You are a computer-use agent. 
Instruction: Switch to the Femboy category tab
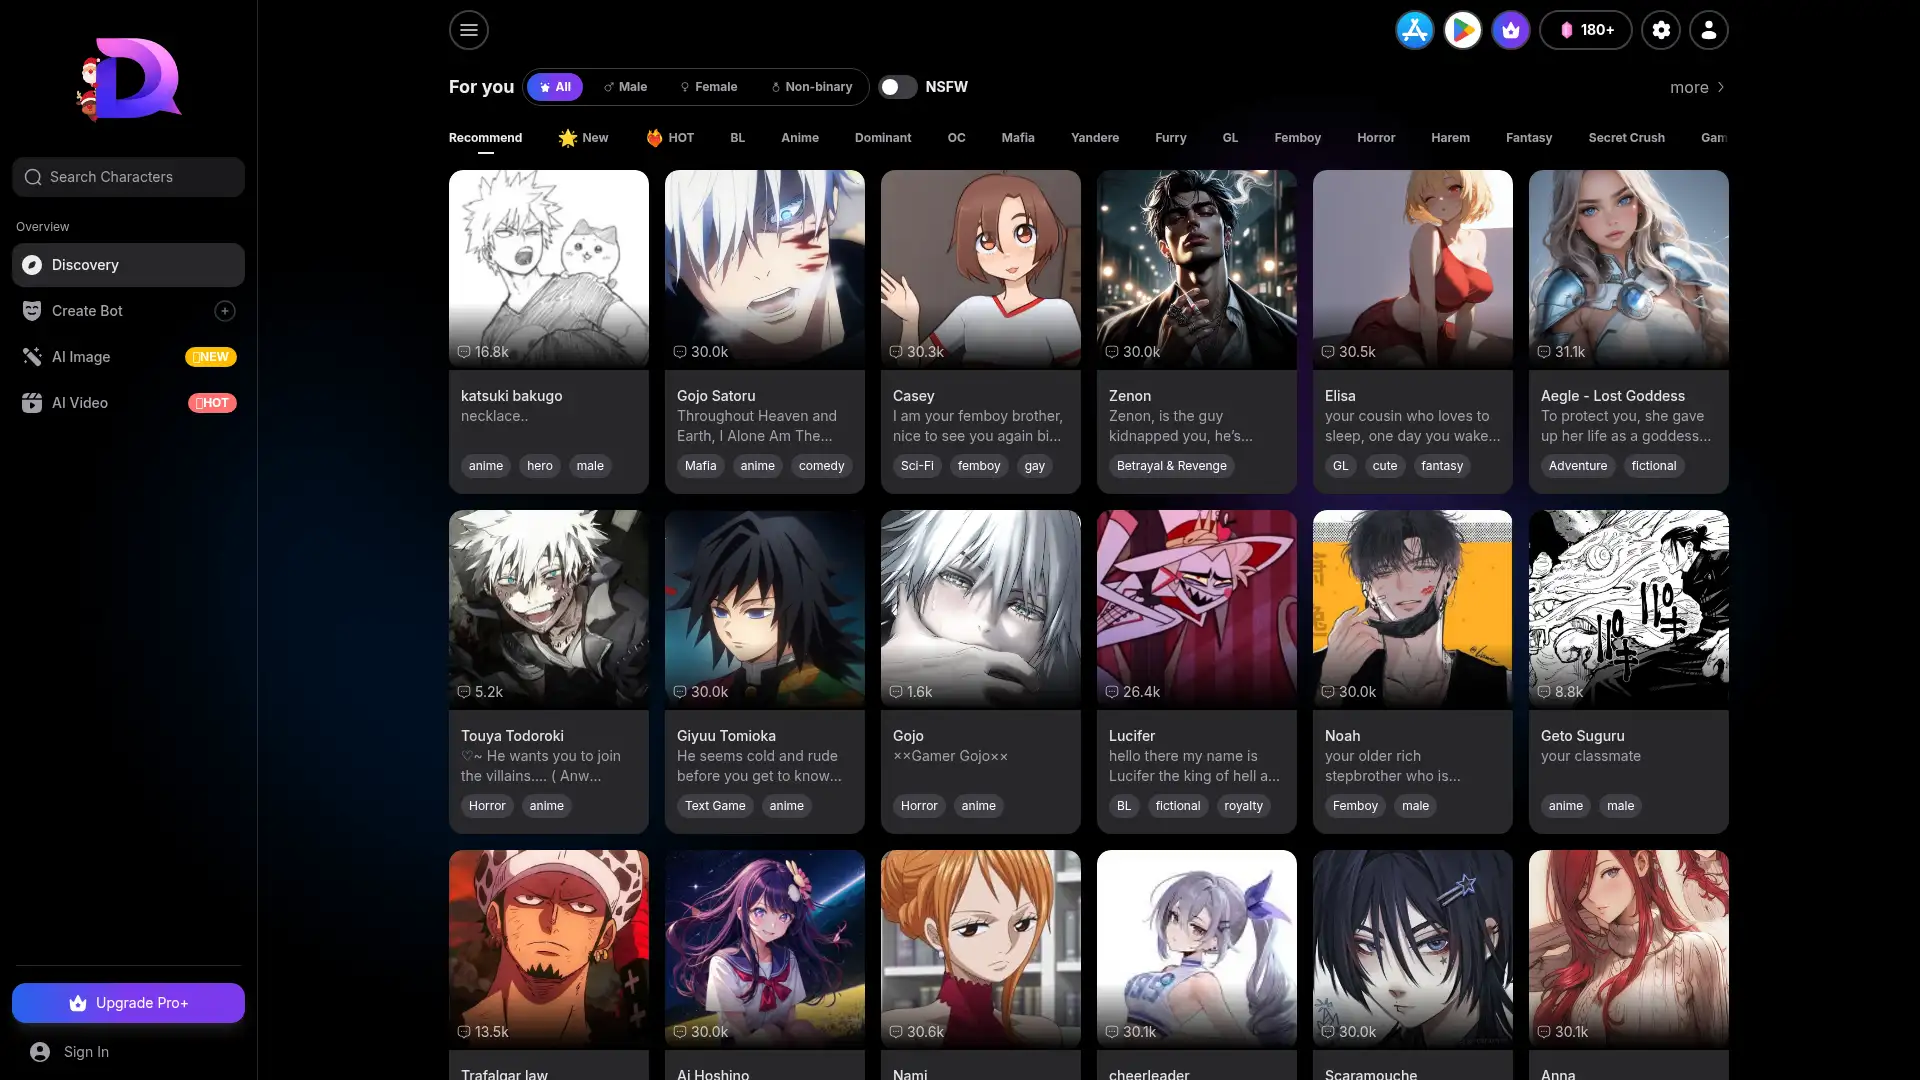pos(1297,138)
